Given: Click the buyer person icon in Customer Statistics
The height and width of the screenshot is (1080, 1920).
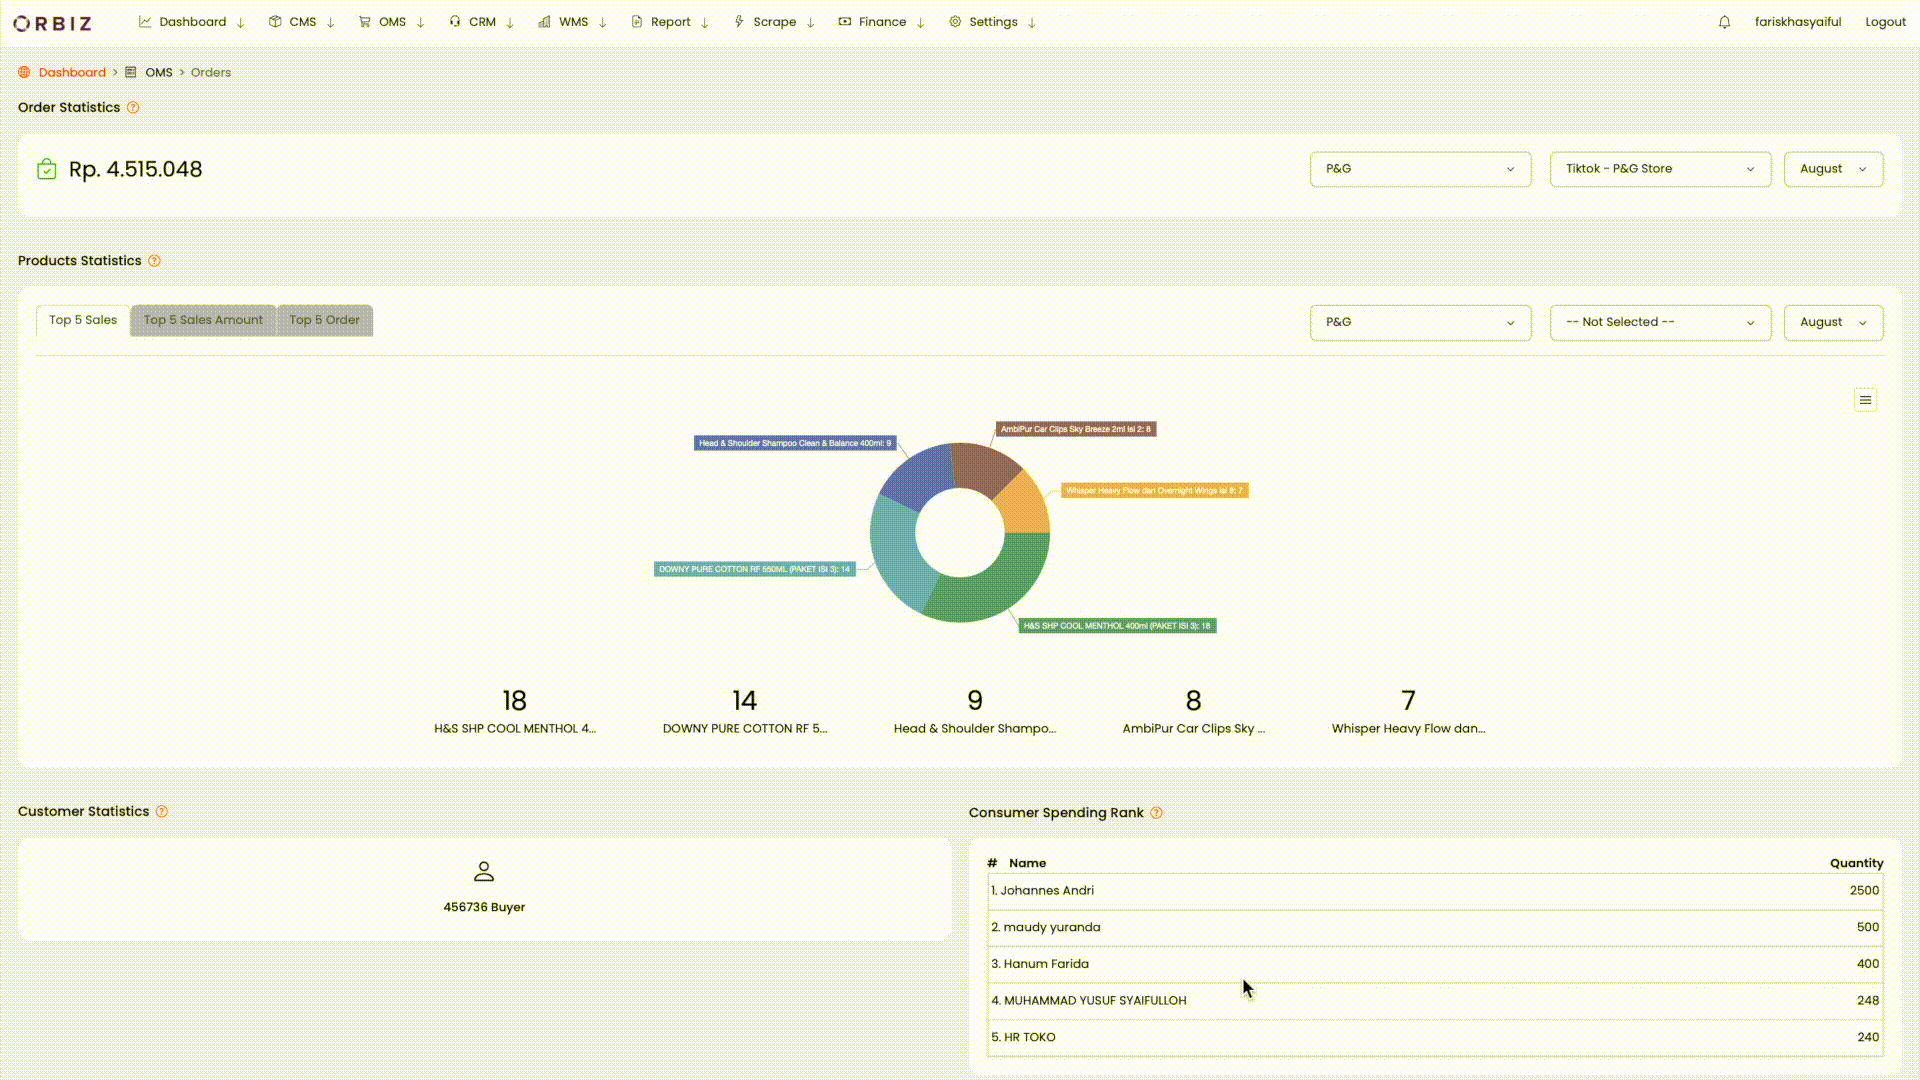Looking at the screenshot, I should pos(484,871).
